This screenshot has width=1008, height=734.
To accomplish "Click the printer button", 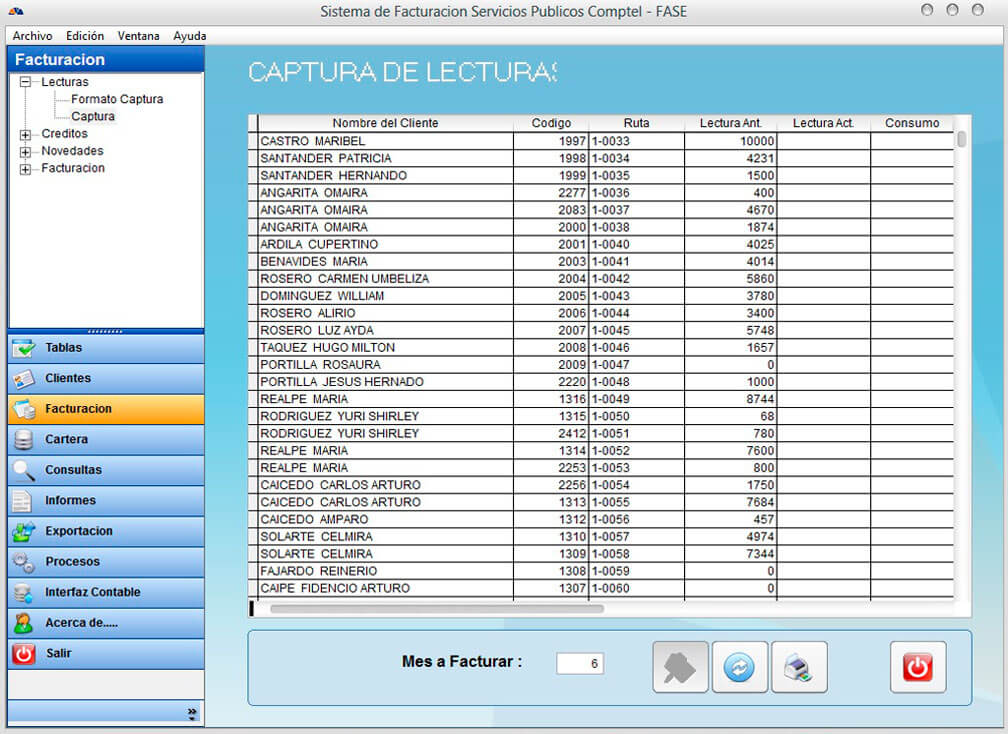I will (x=799, y=667).
